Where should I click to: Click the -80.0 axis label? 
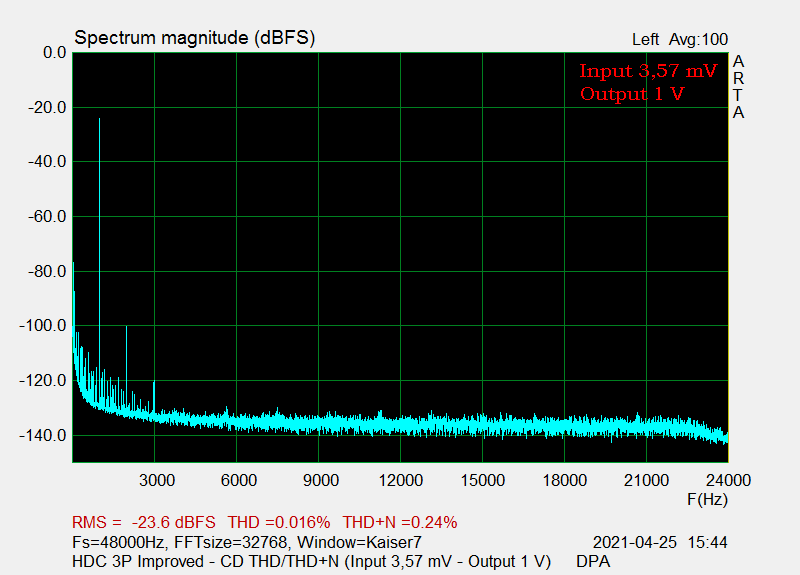point(47,271)
